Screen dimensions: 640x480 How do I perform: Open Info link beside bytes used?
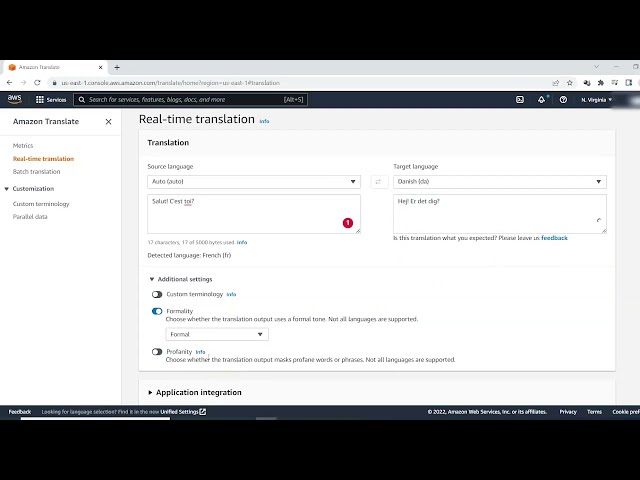pyautogui.click(x=242, y=242)
